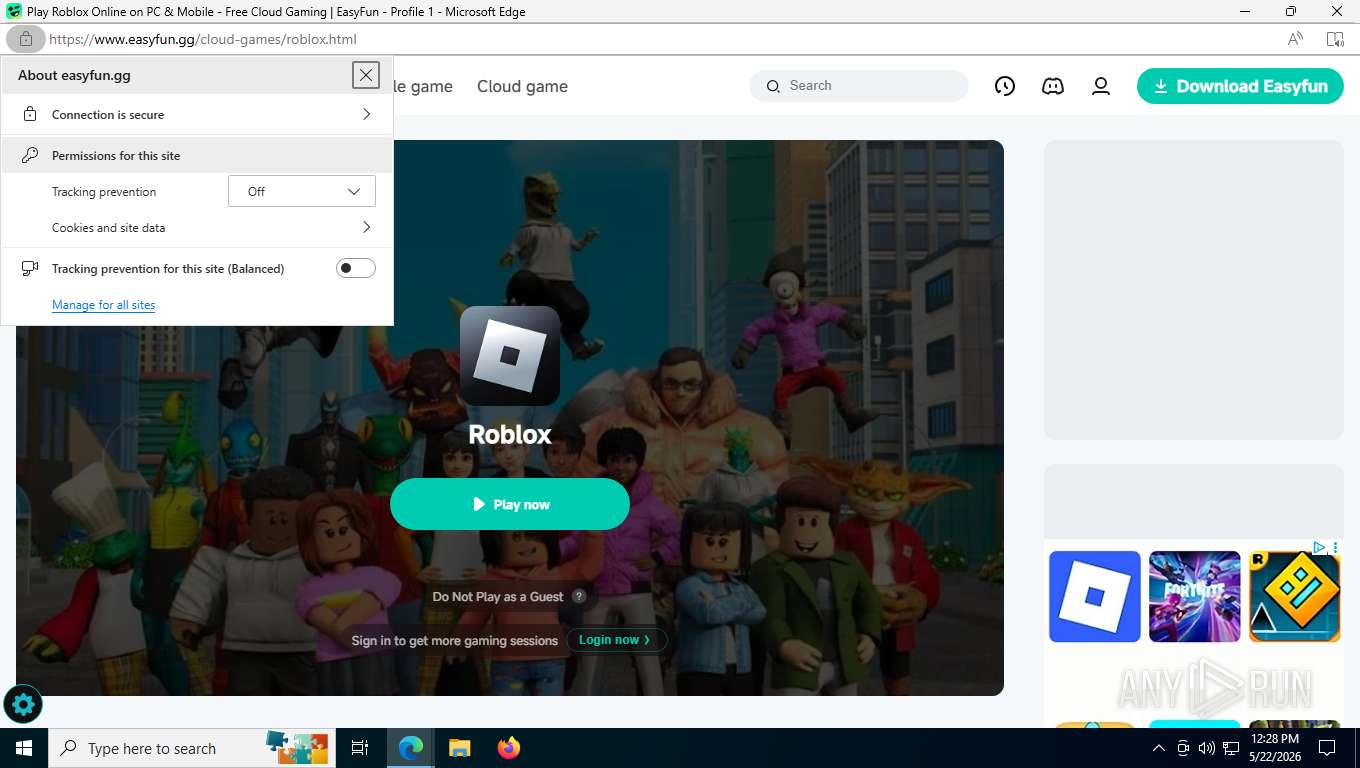
Task: Open Roblox ad thumbnail
Action: 1095,597
